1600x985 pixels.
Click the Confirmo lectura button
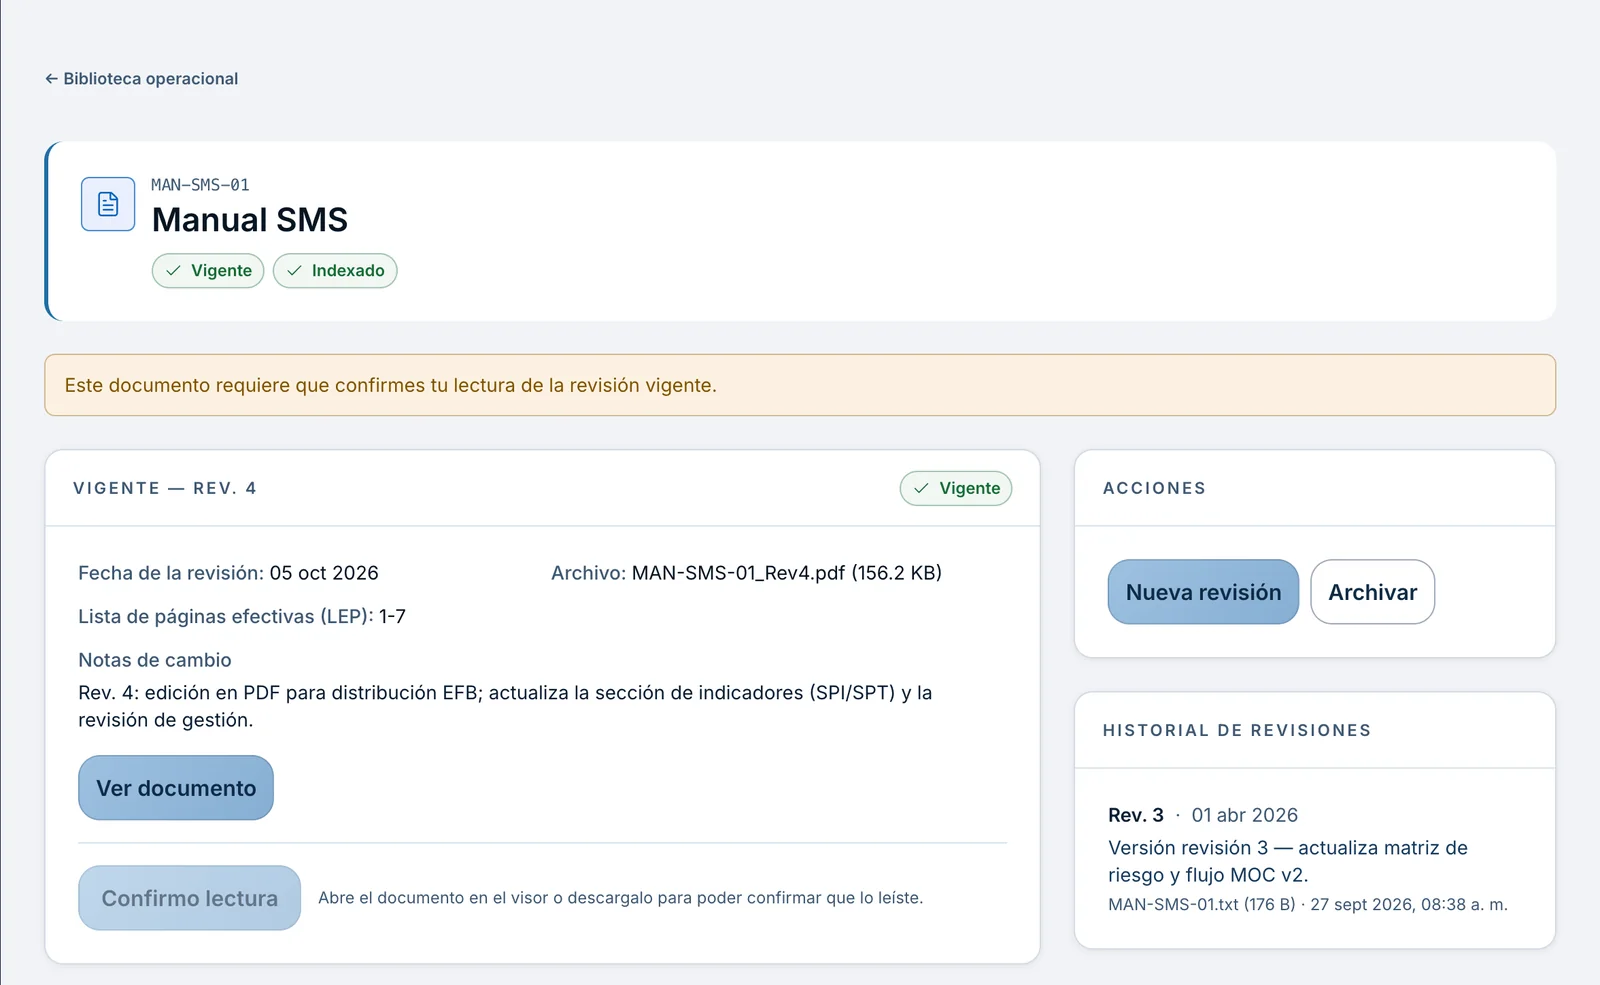pos(190,898)
